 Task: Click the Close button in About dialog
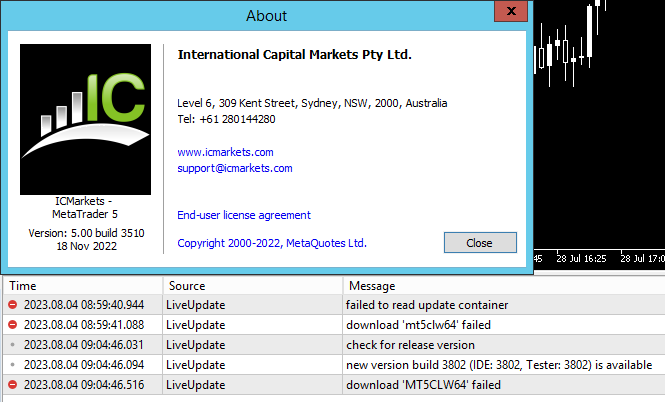click(480, 243)
